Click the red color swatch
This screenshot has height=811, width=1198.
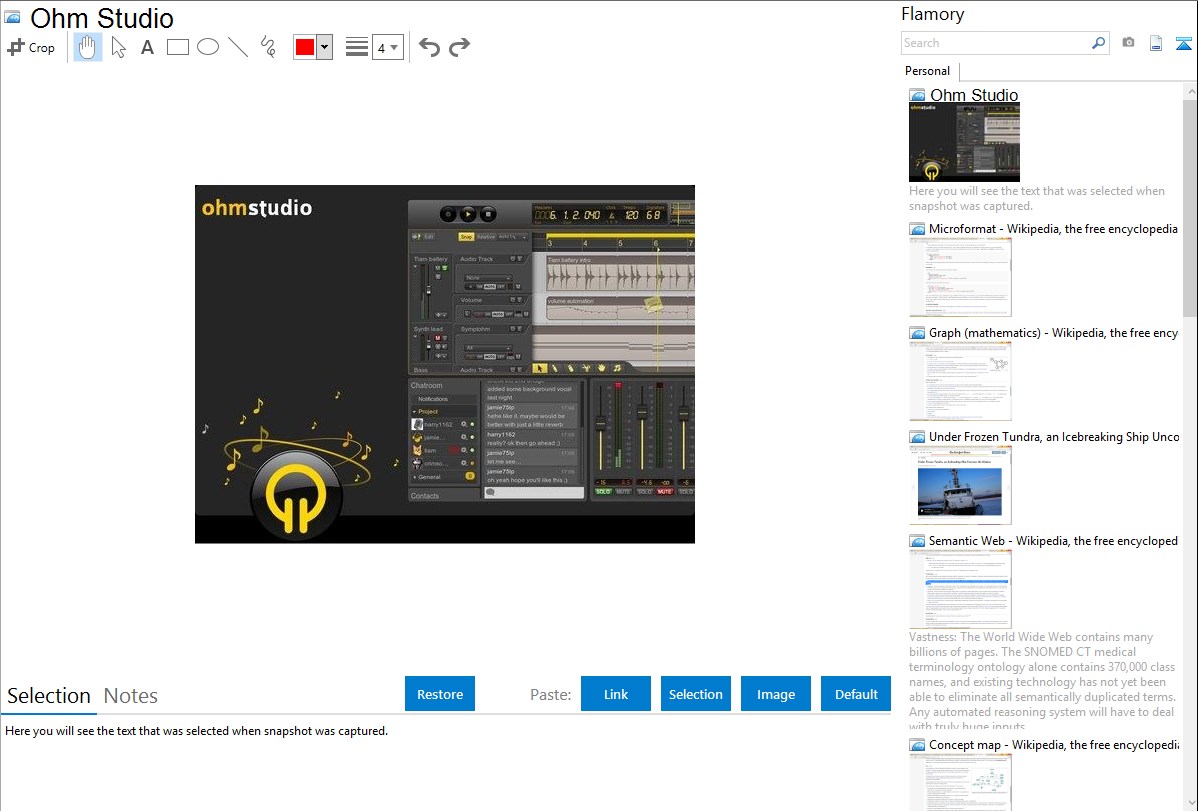coord(305,47)
